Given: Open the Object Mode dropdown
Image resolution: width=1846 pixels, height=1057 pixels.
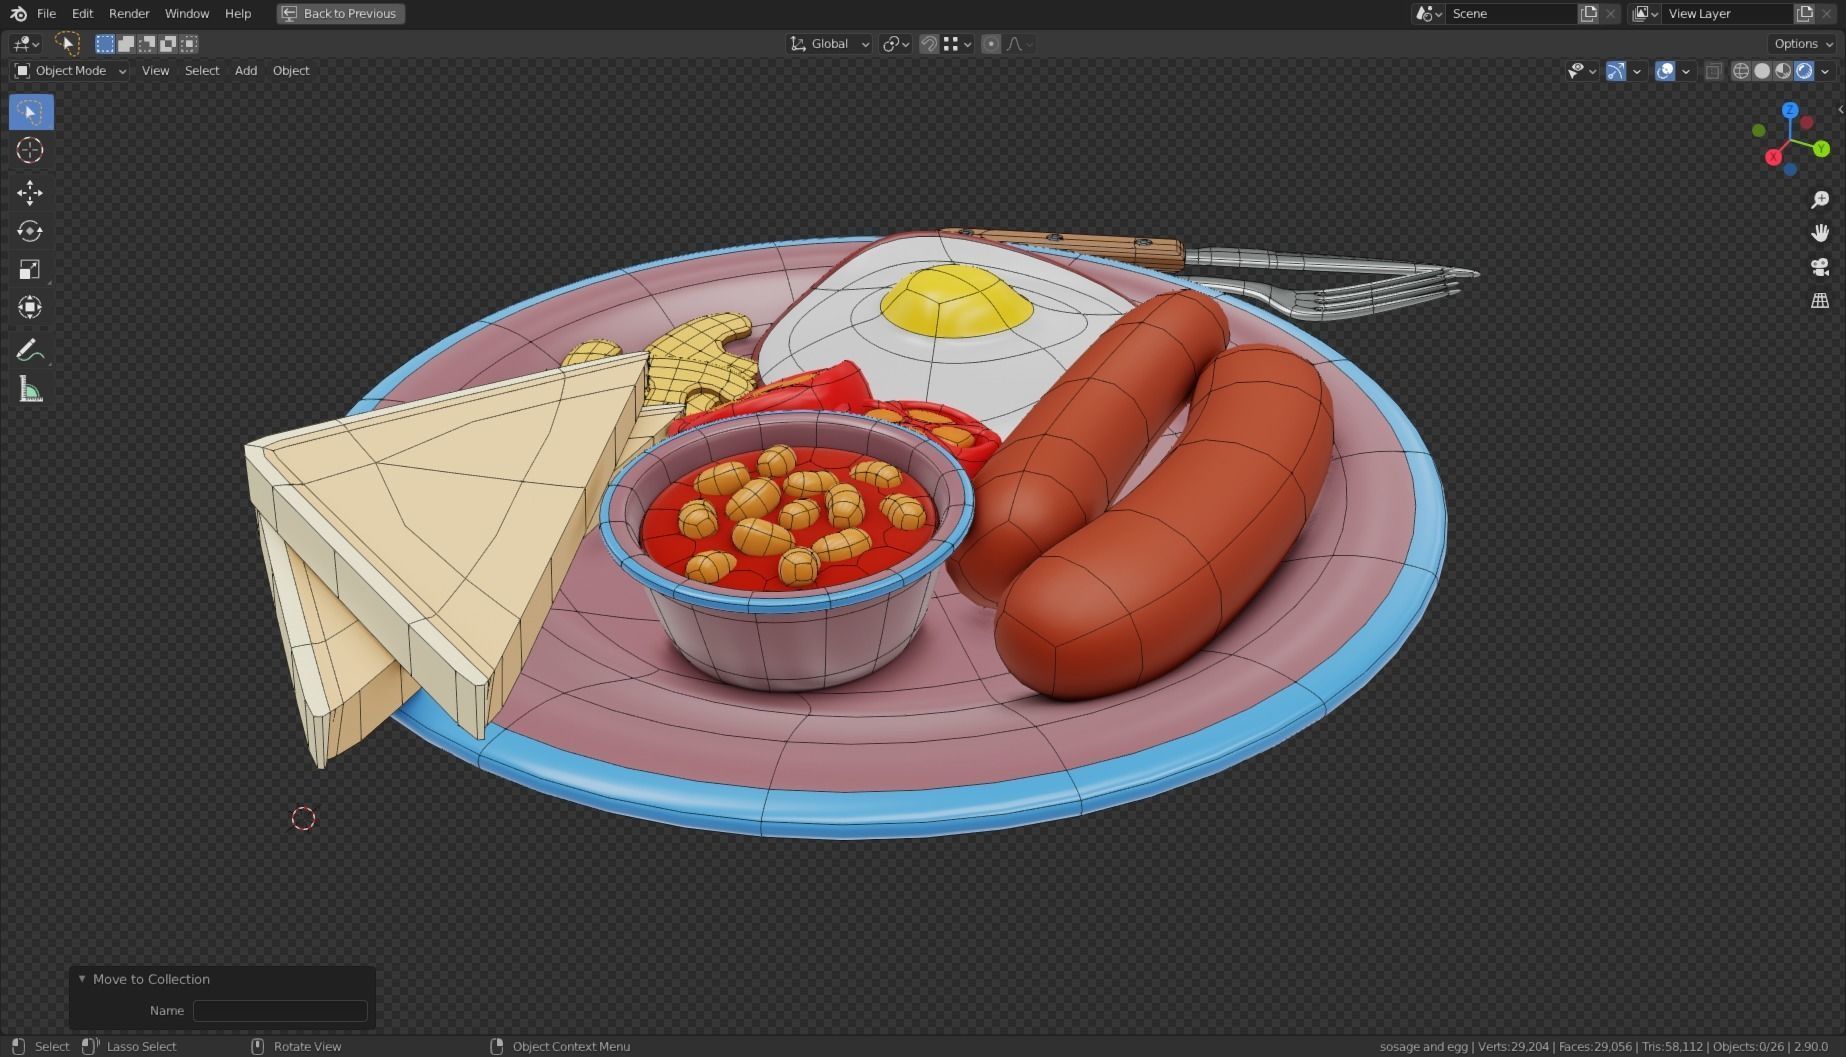Looking at the screenshot, I should 70,71.
